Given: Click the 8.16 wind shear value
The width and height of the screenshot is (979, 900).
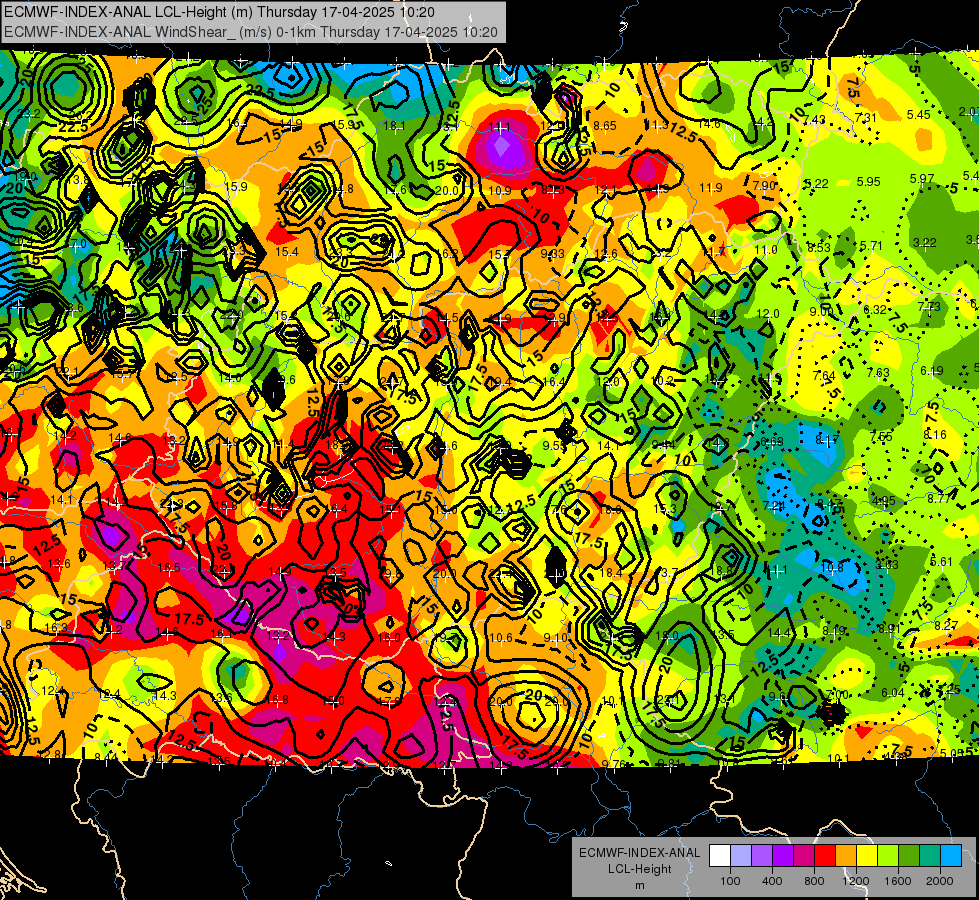Looking at the screenshot, I should click(935, 434).
